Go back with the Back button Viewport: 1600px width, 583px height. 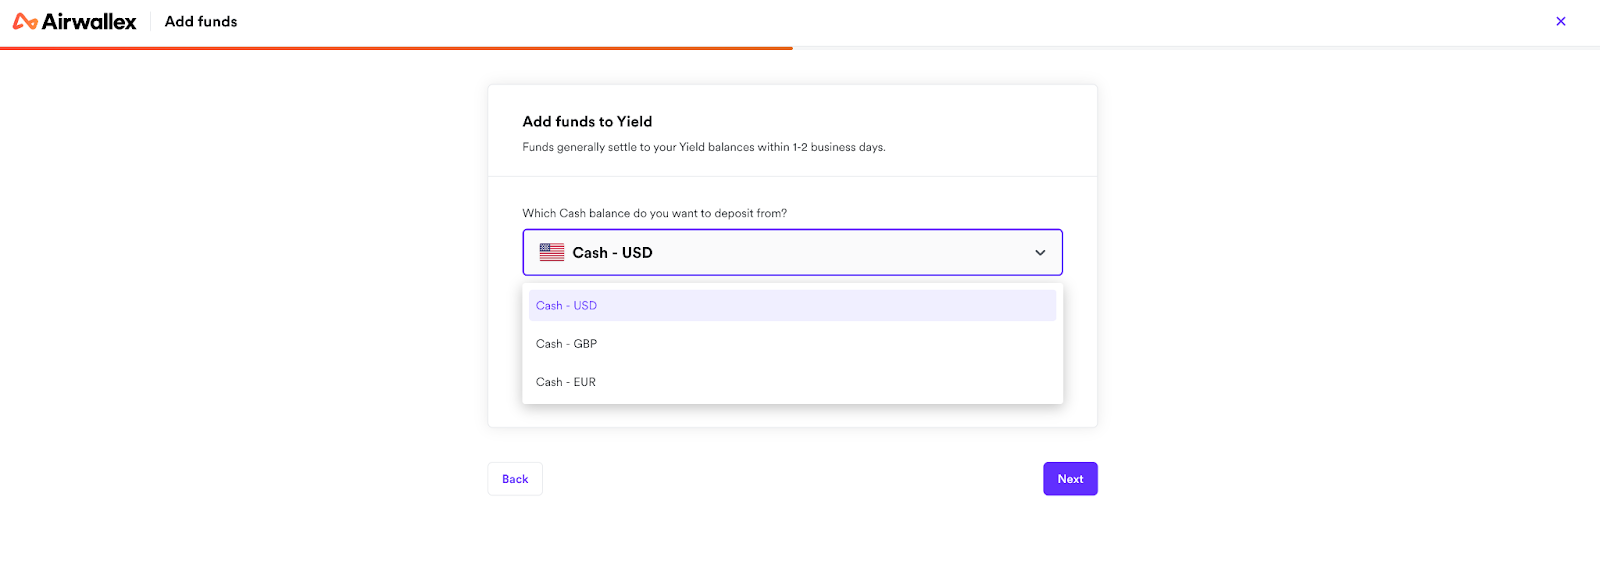tap(515, 479)
